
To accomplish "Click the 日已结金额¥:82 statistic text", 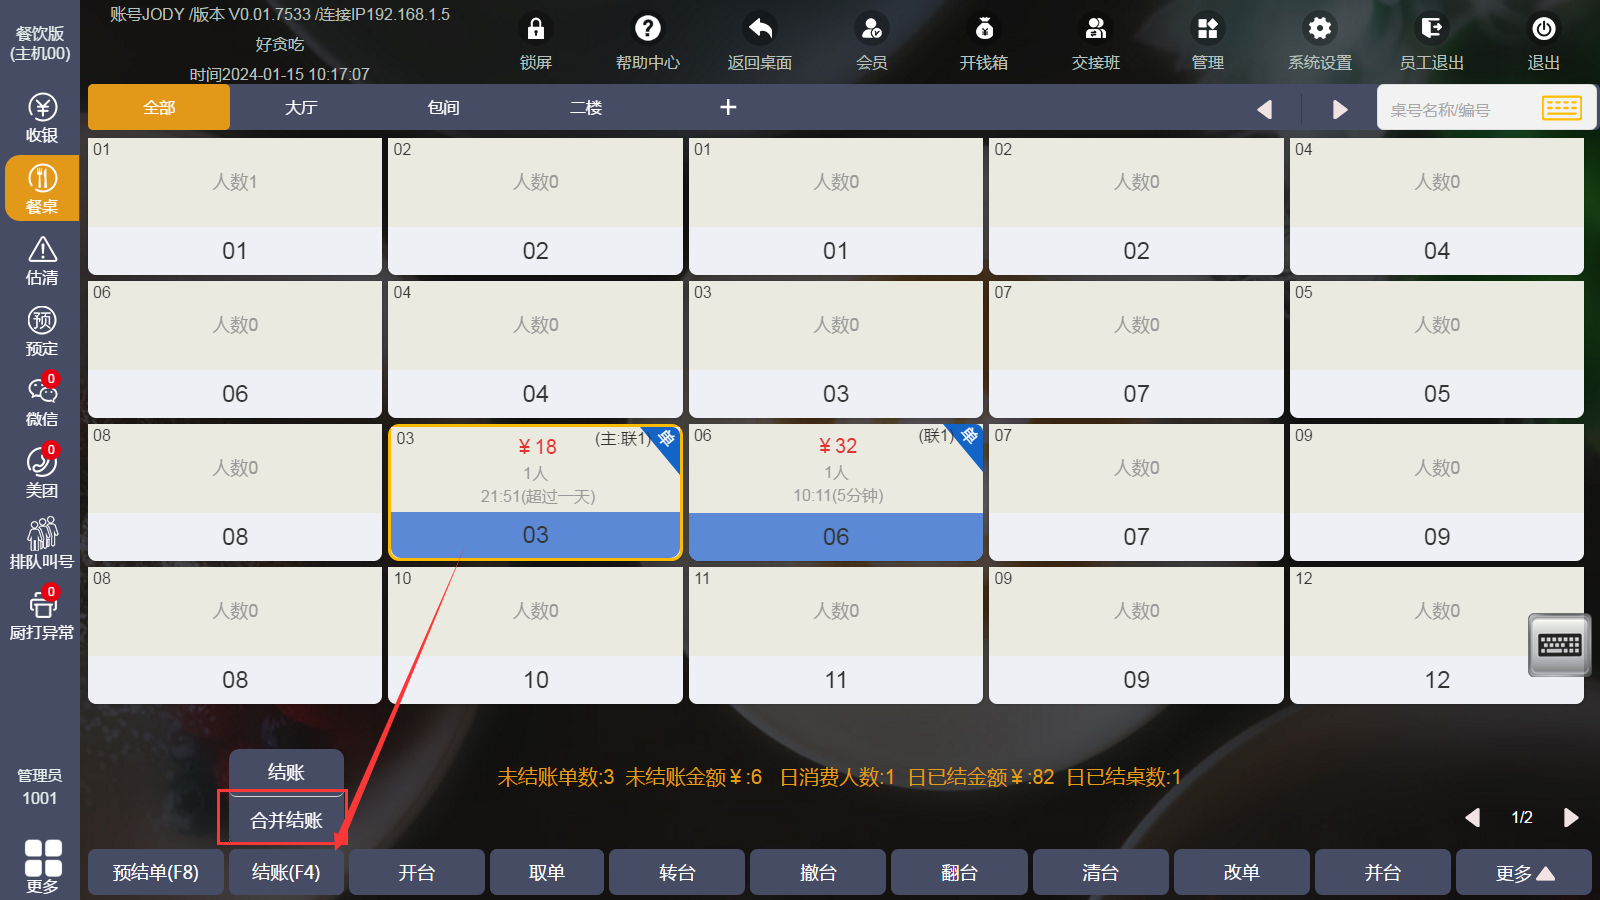I will [981, 777].
